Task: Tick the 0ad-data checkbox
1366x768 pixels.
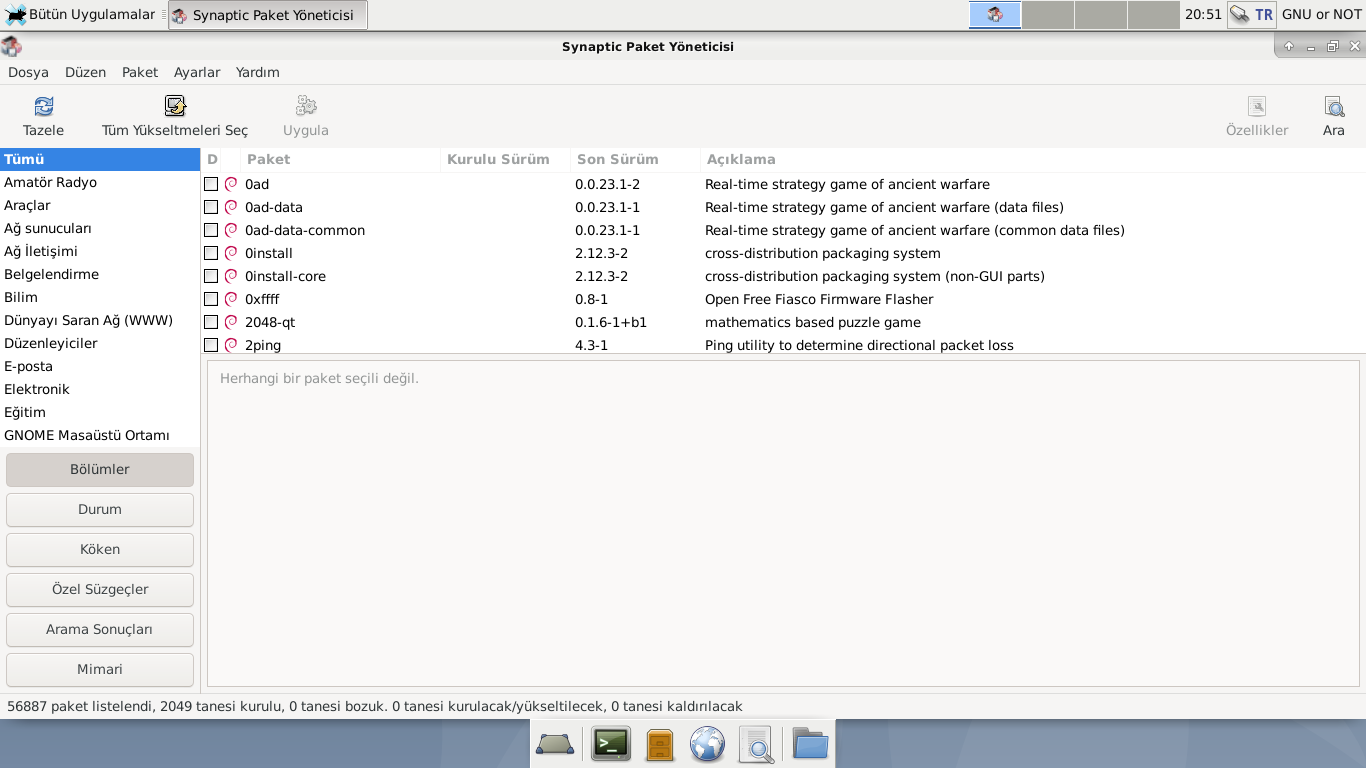Action: tap(211, 207)
